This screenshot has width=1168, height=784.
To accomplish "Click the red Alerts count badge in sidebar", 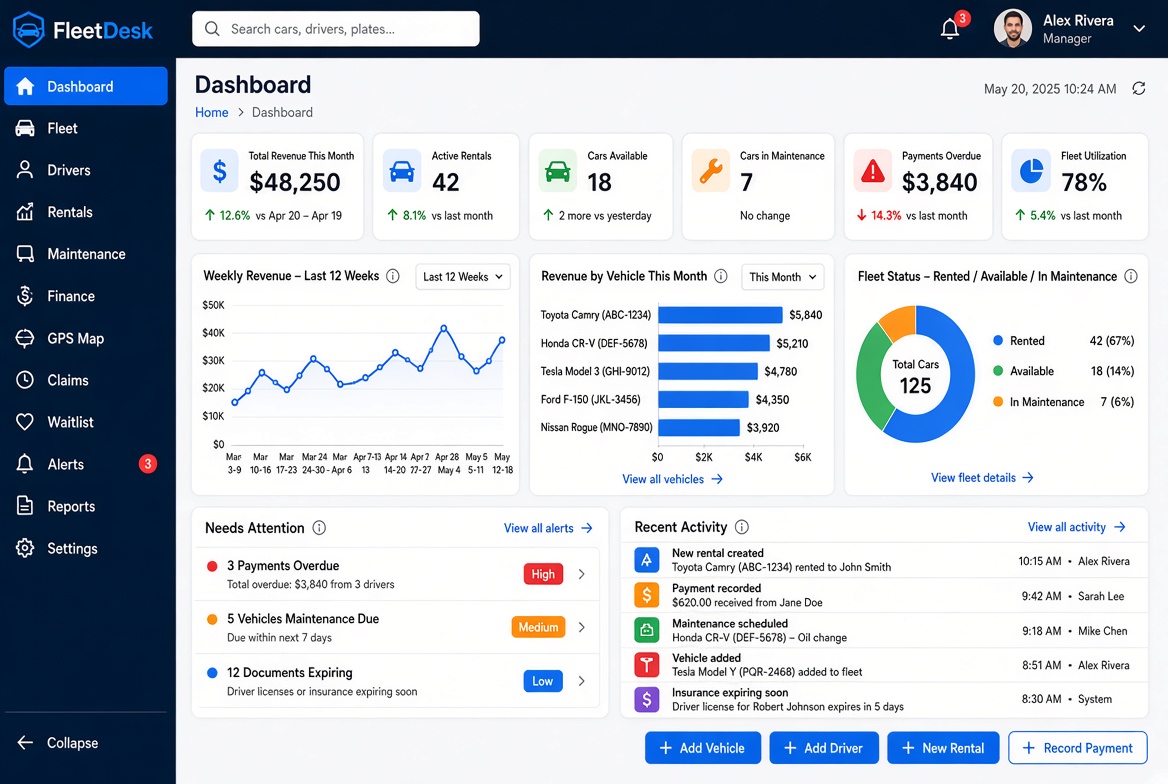I will 147,464.
